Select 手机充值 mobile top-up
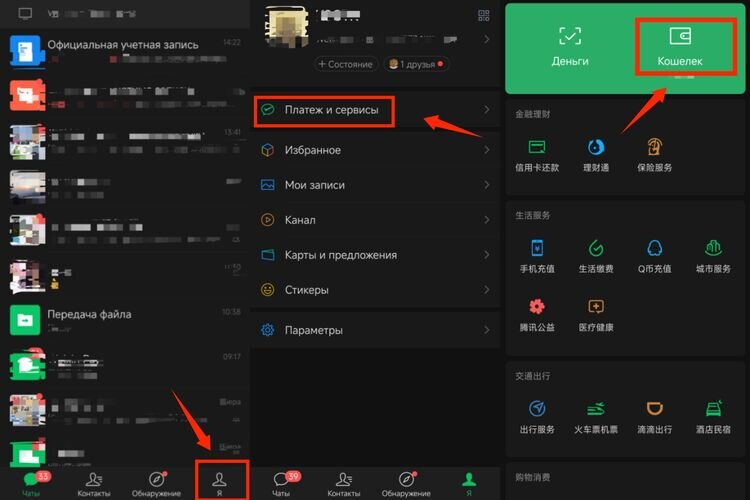Image resolution: width=750 pixels, height=500 pixels. 537,256
